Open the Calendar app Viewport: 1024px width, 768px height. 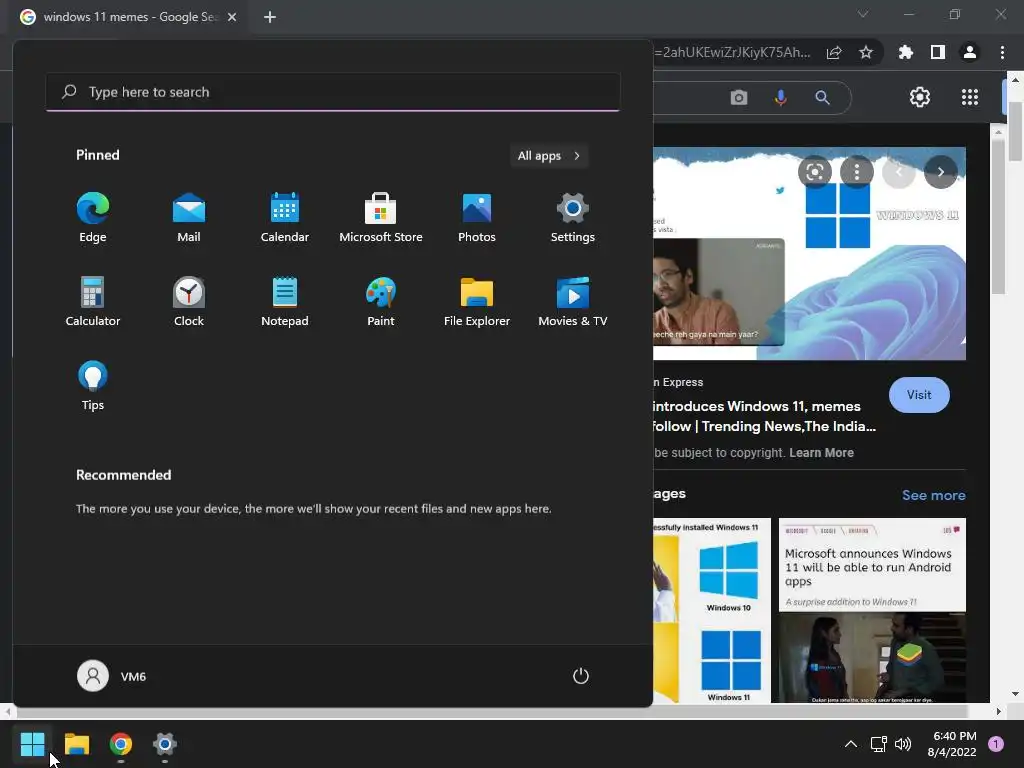pyautogui.click(x=285, y=217)
